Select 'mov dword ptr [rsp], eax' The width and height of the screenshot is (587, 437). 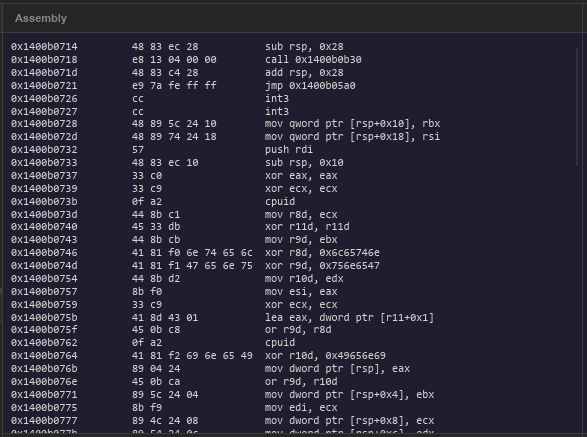click(x=337, y=369)
